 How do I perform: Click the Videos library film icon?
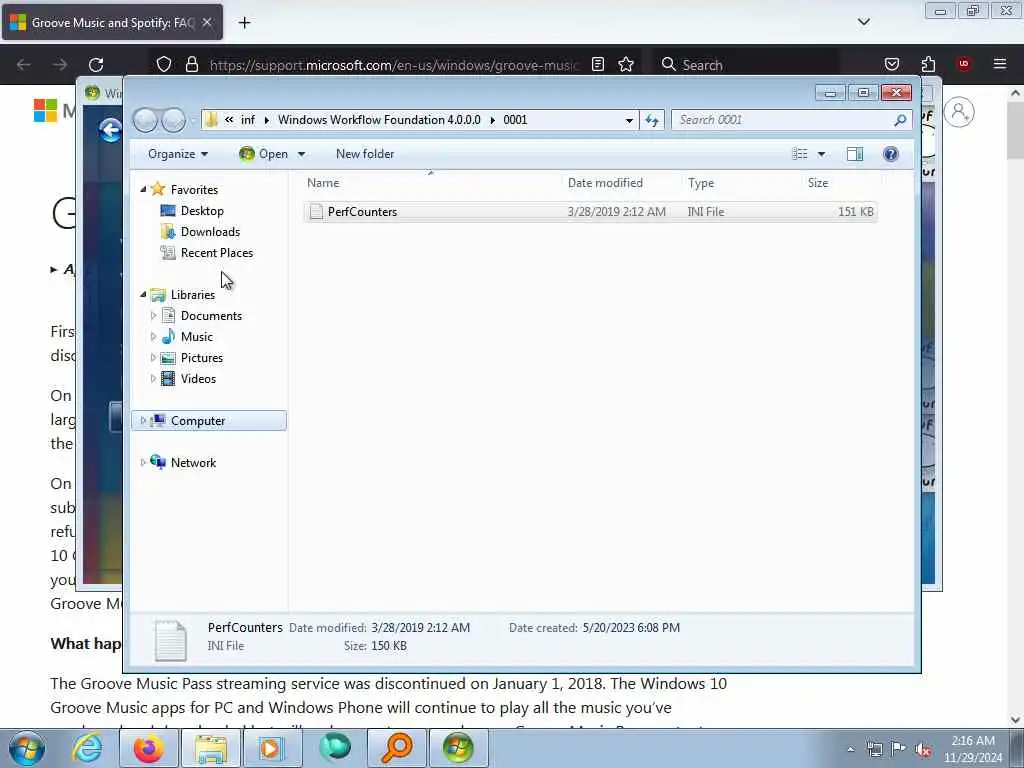(168, 379)
